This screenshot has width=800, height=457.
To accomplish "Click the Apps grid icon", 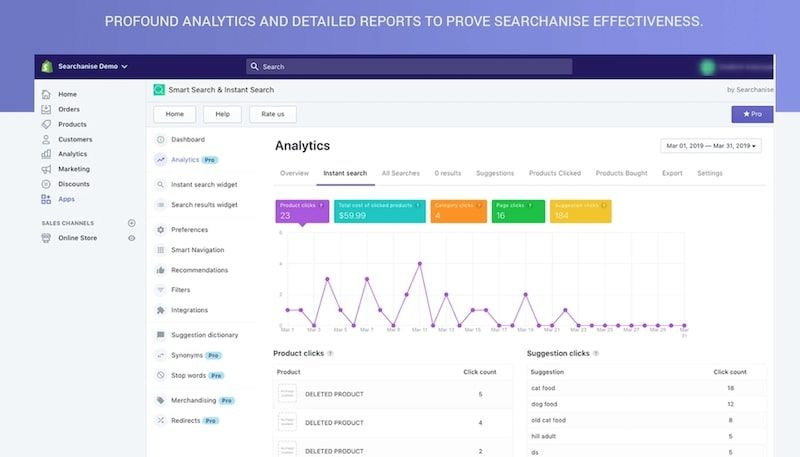I will (46, 199).
